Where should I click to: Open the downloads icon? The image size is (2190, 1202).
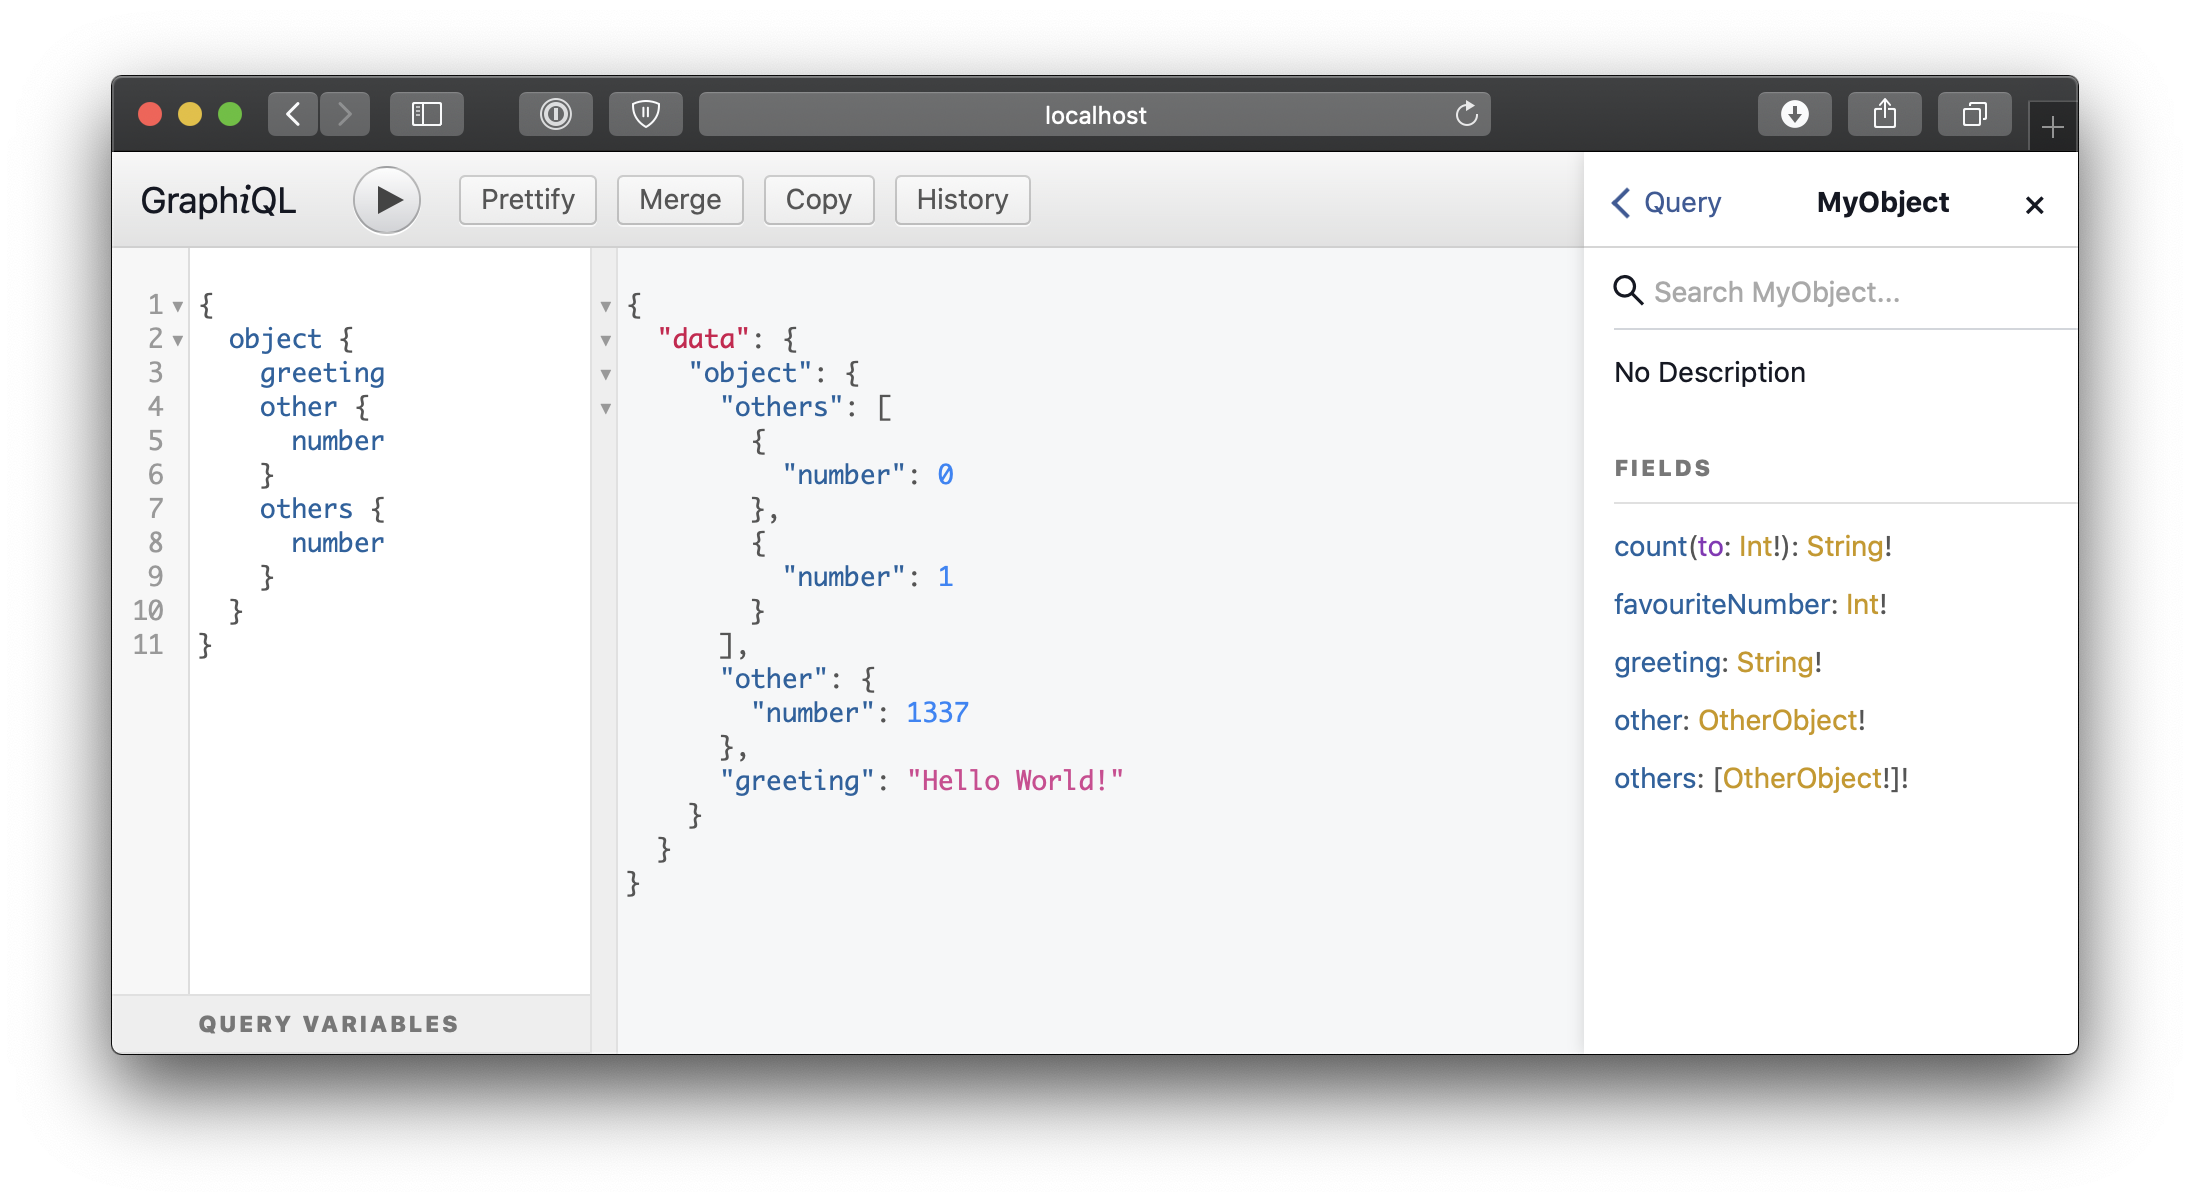(1795, 114)
